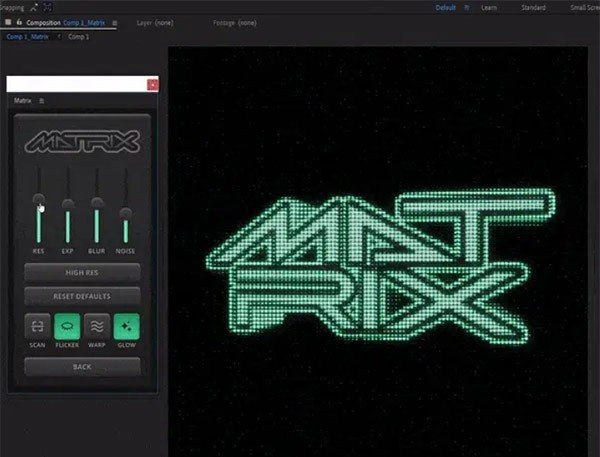Click the Matrix logo in the panel
This screenshot has width=600, height=457.
coord(82,142)
